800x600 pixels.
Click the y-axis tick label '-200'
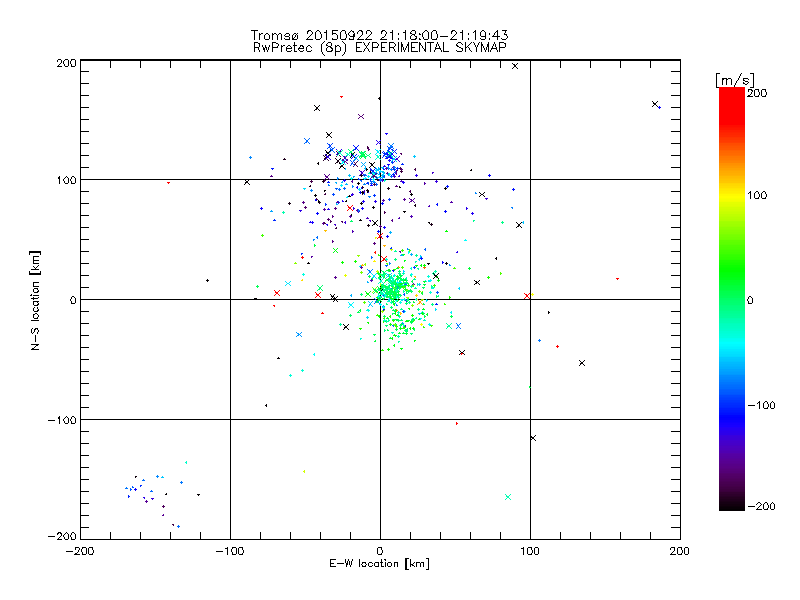pos(62,536)
